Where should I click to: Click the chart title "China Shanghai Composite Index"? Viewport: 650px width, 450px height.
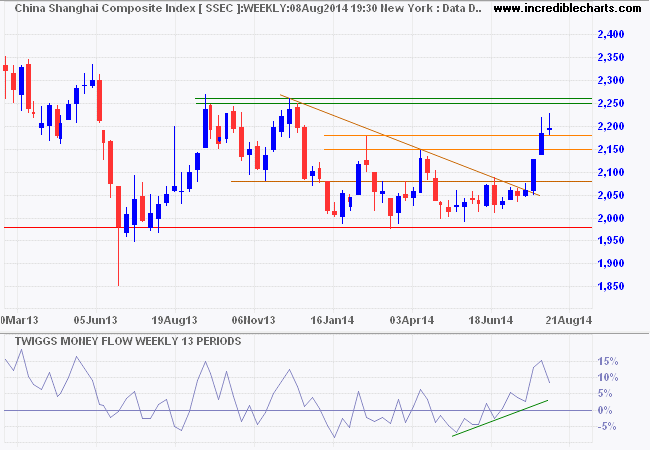pos(105,8)
